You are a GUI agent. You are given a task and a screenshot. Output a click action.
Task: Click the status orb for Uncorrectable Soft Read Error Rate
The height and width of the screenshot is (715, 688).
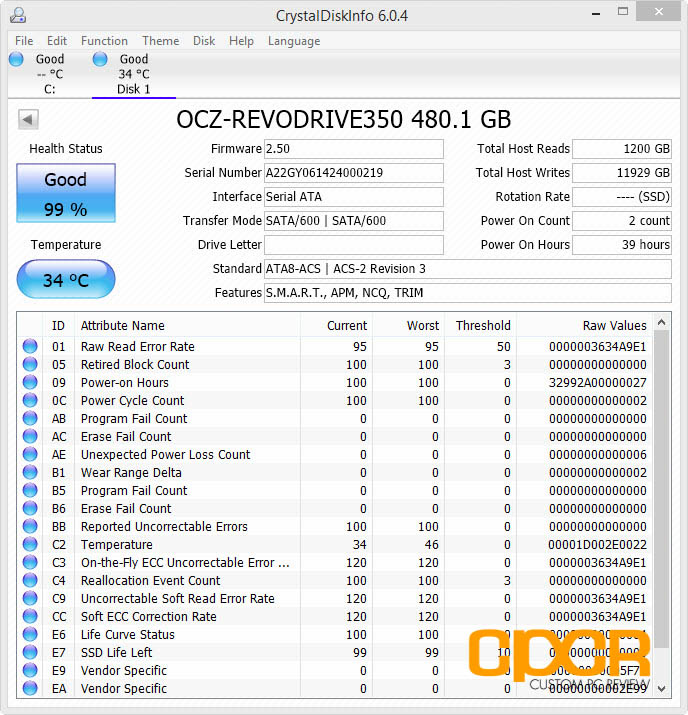30,598
